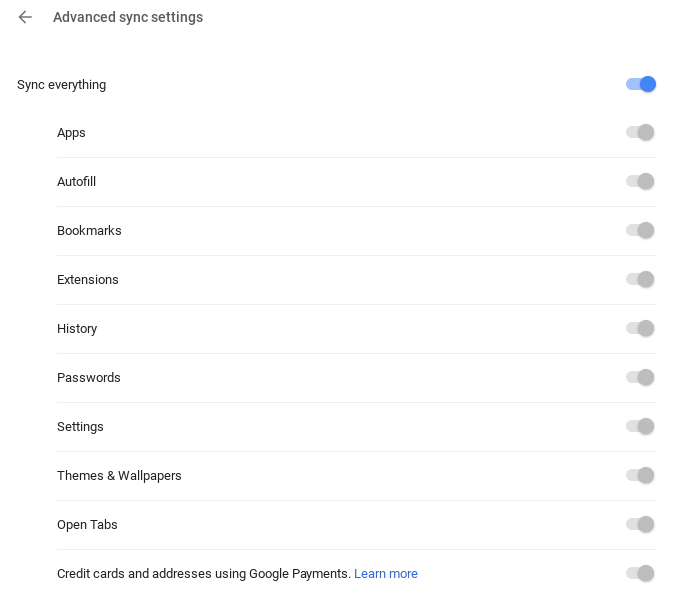Click the History row label
The image size is (673, 596).
(77, 329)
